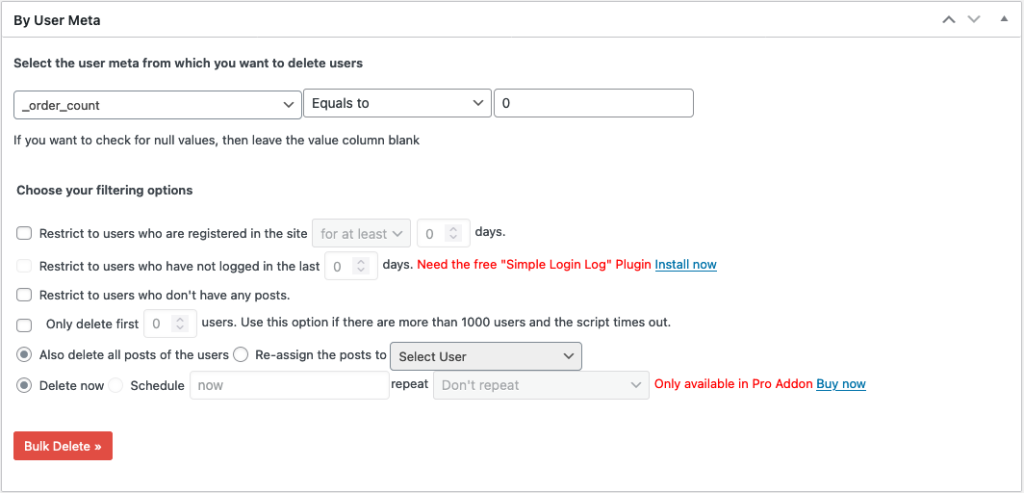The image size is (1024, 493).
Task: Enable restrict to registered users checkbox
Action: point(24,233)
